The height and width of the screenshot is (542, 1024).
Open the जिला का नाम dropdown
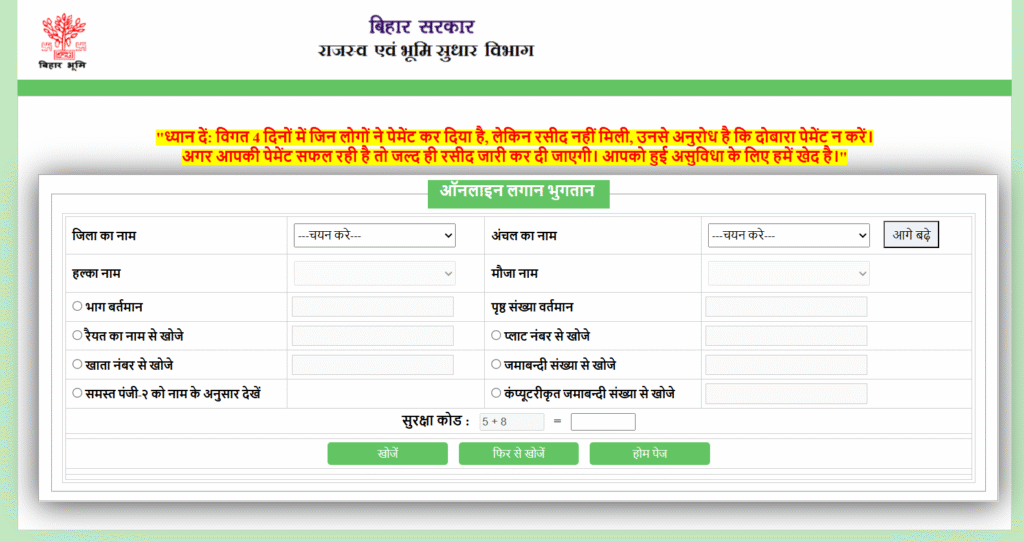click(x=374, y=236)
